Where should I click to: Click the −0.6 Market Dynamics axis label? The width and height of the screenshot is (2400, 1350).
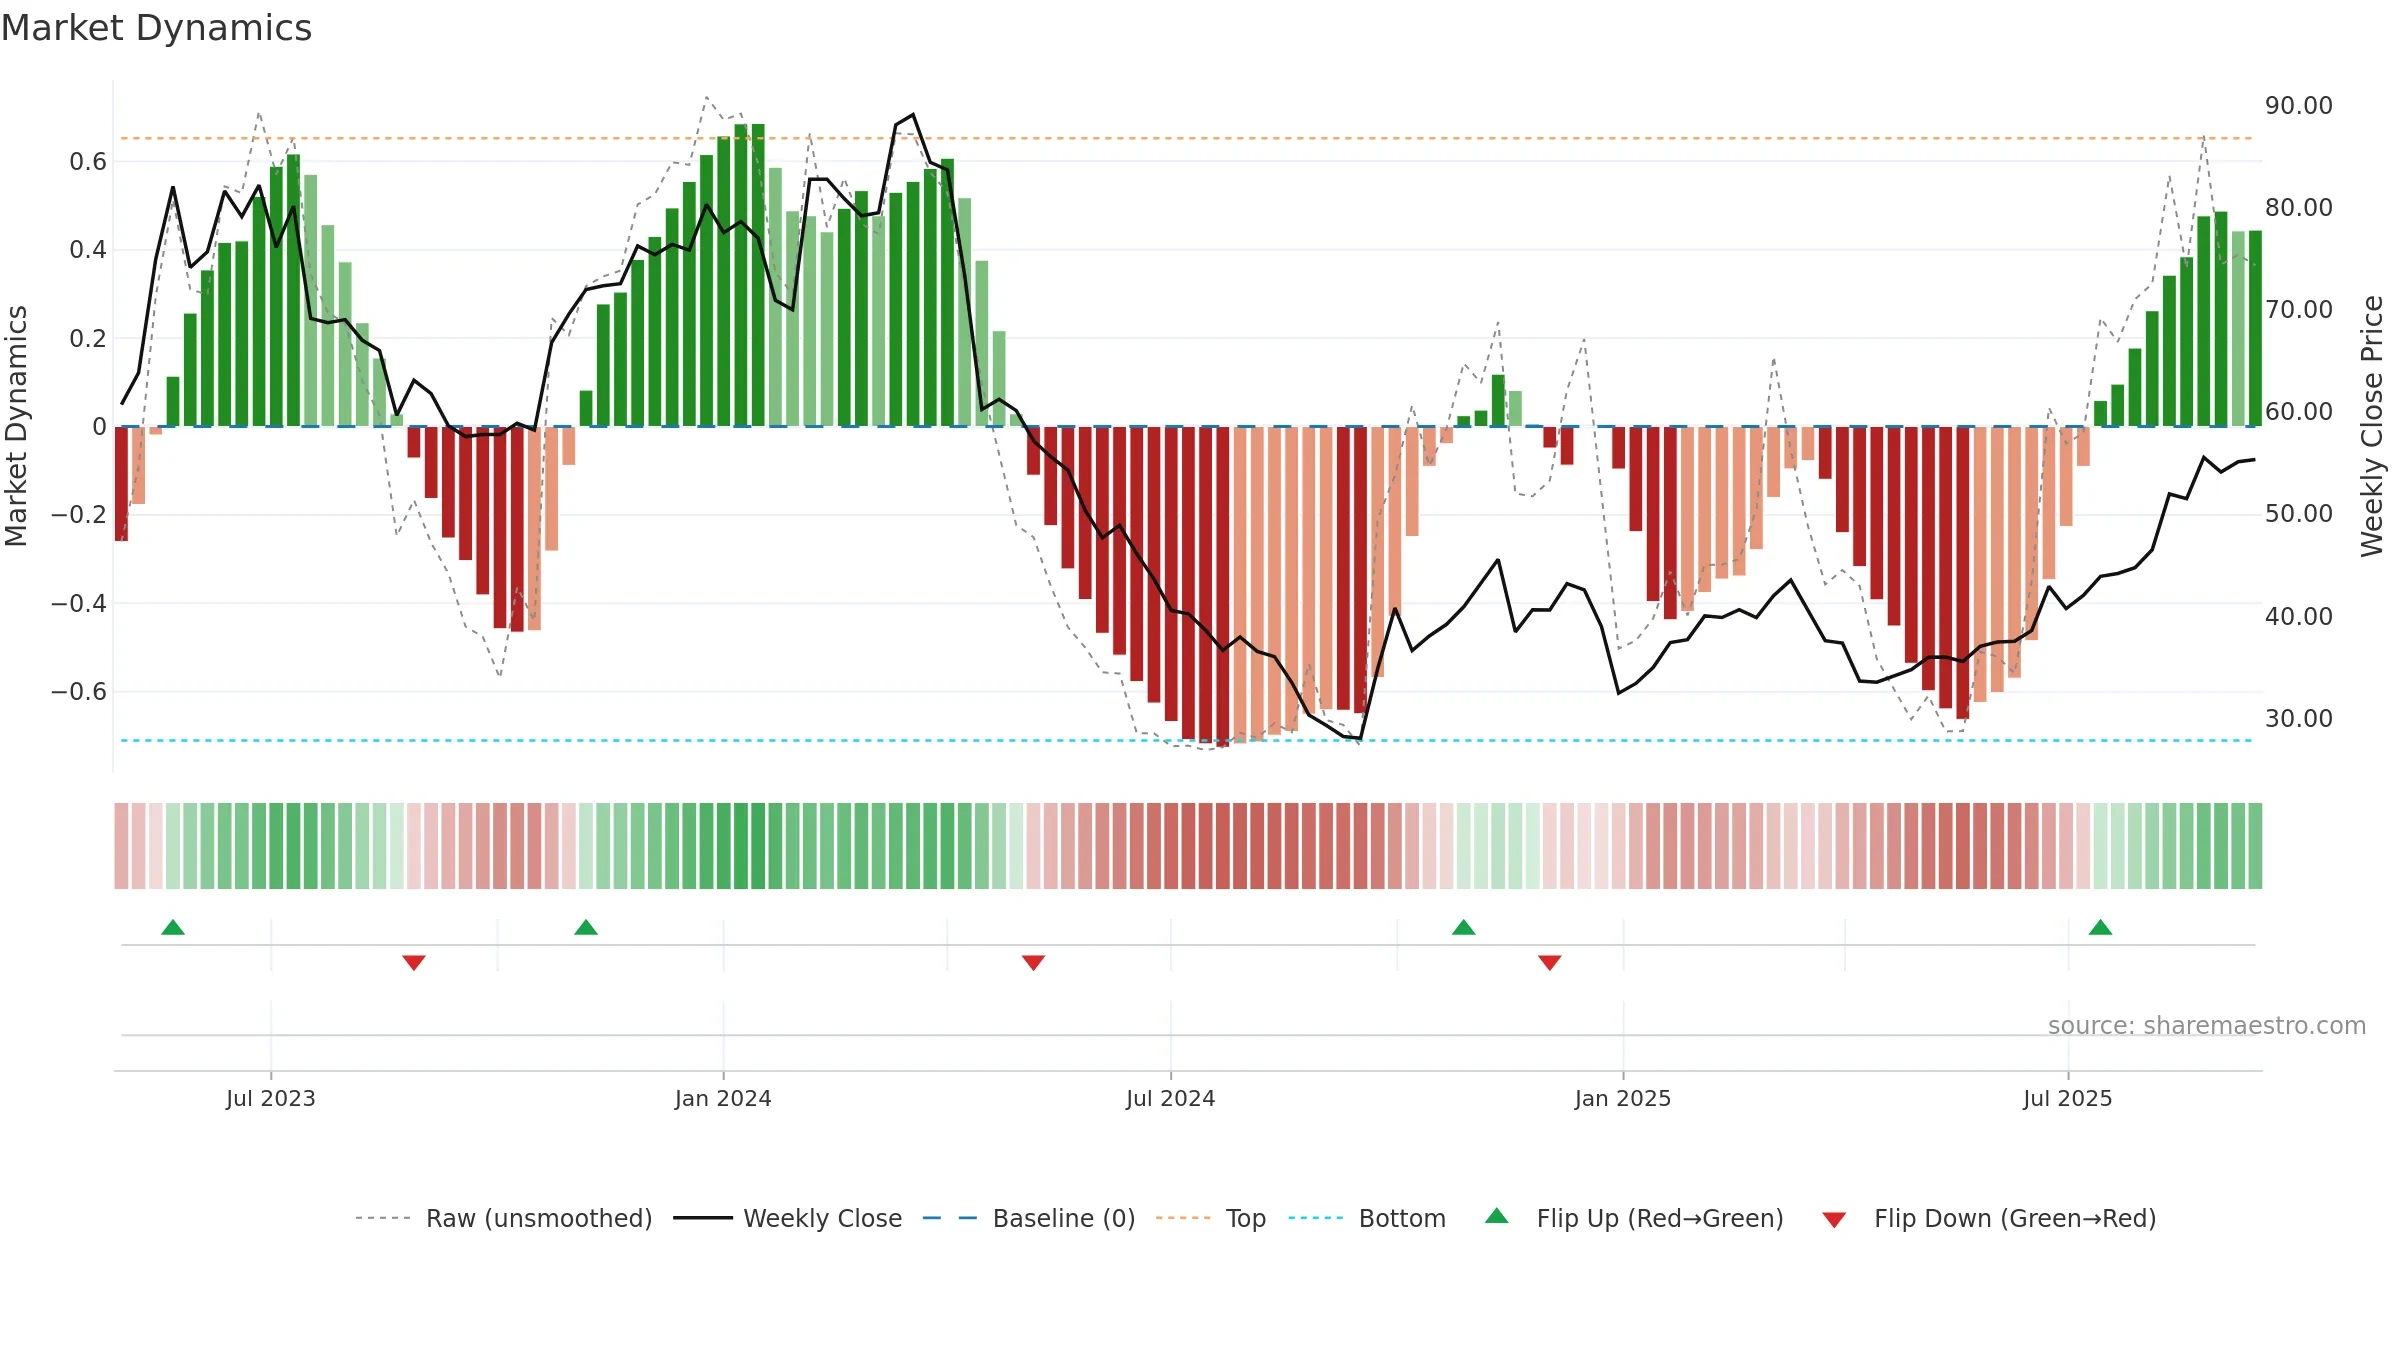79,692
